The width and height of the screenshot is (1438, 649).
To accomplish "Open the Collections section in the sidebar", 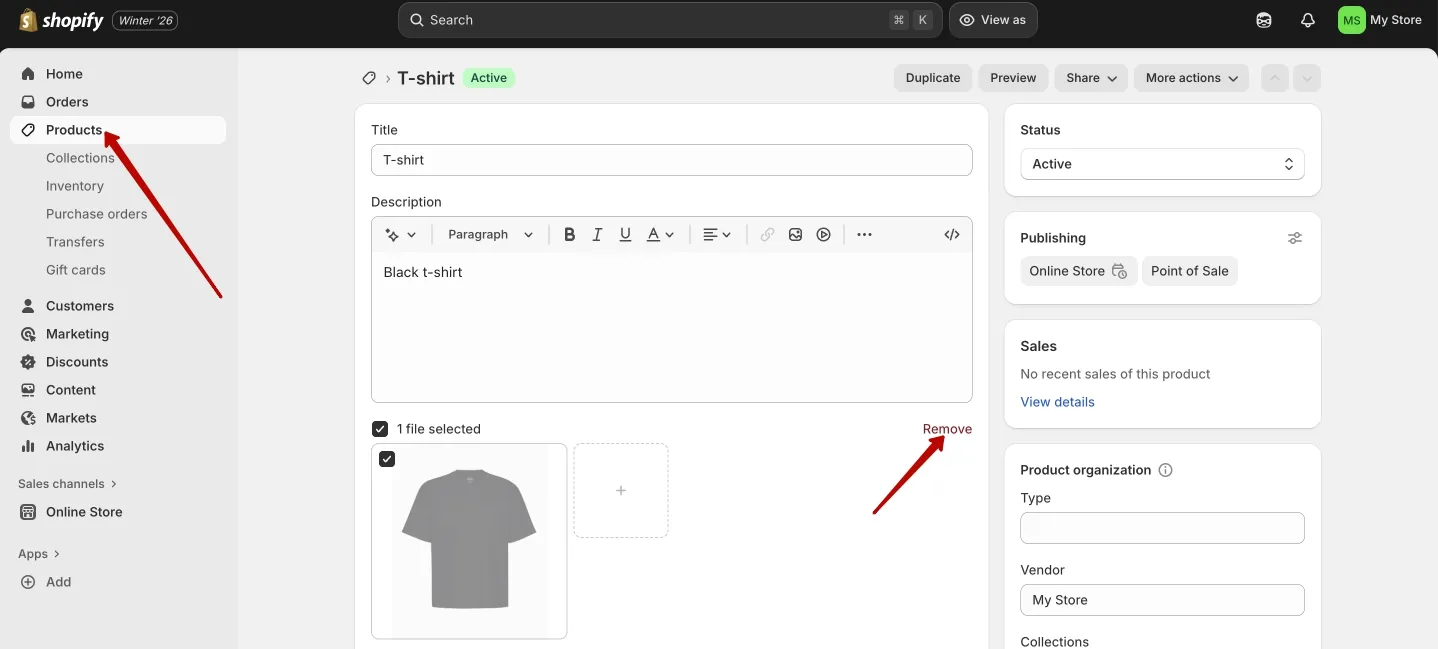I will coord(80,157).
